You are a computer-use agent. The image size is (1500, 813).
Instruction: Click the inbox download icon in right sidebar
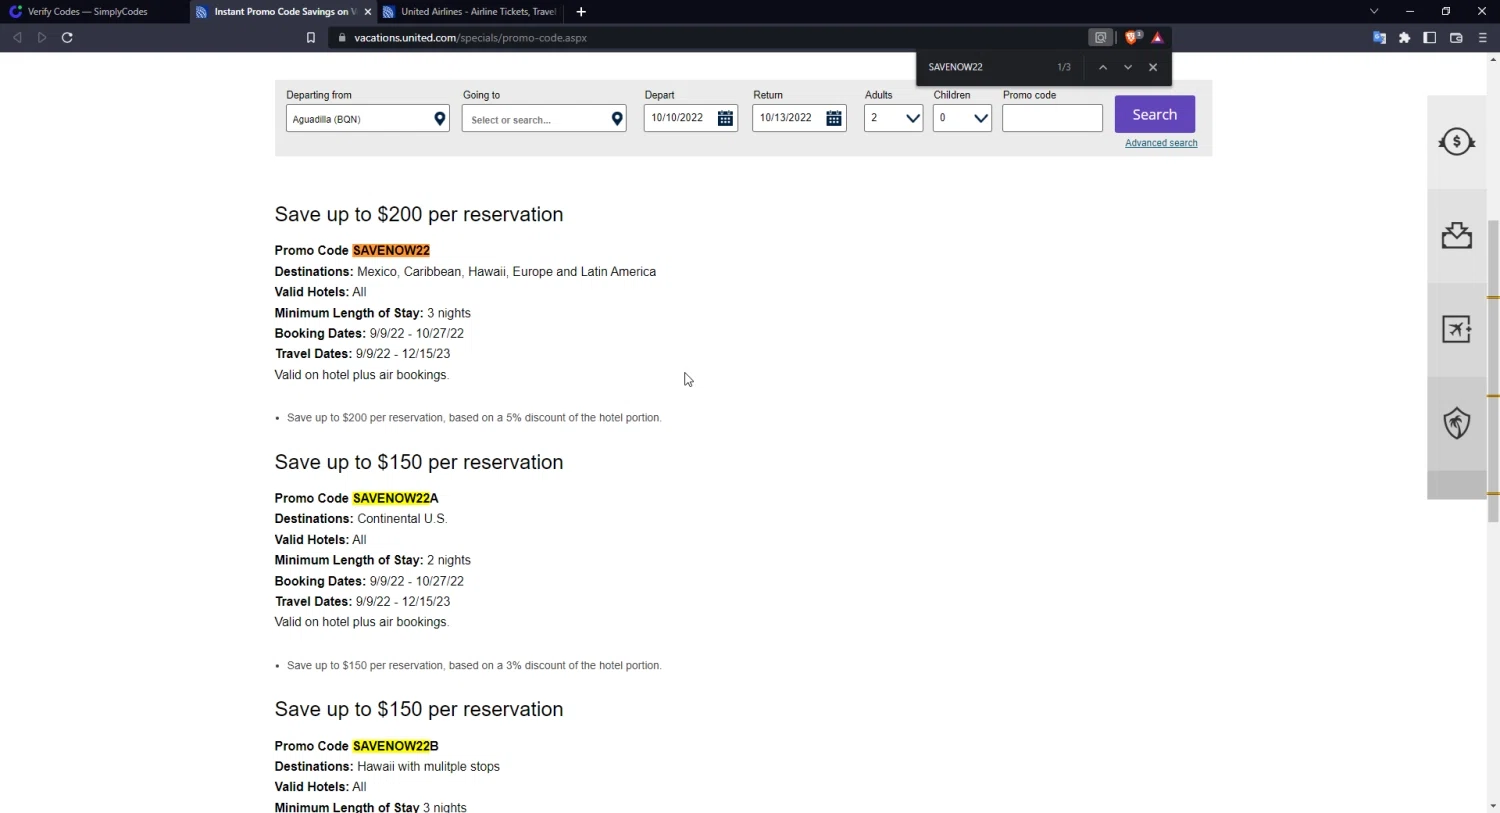[x=1456, y=236]
